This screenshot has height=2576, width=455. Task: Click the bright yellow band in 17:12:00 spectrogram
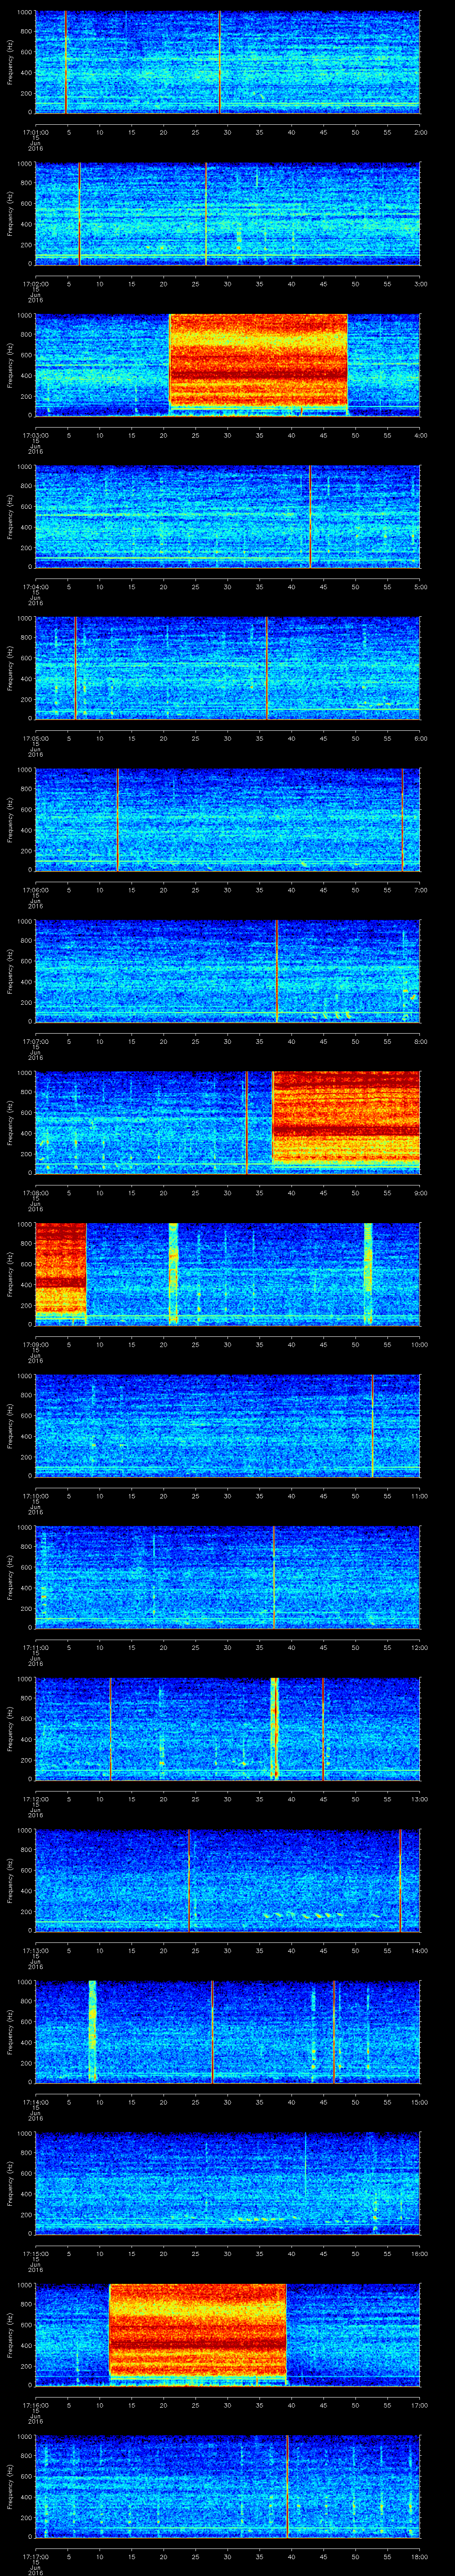274,1728
